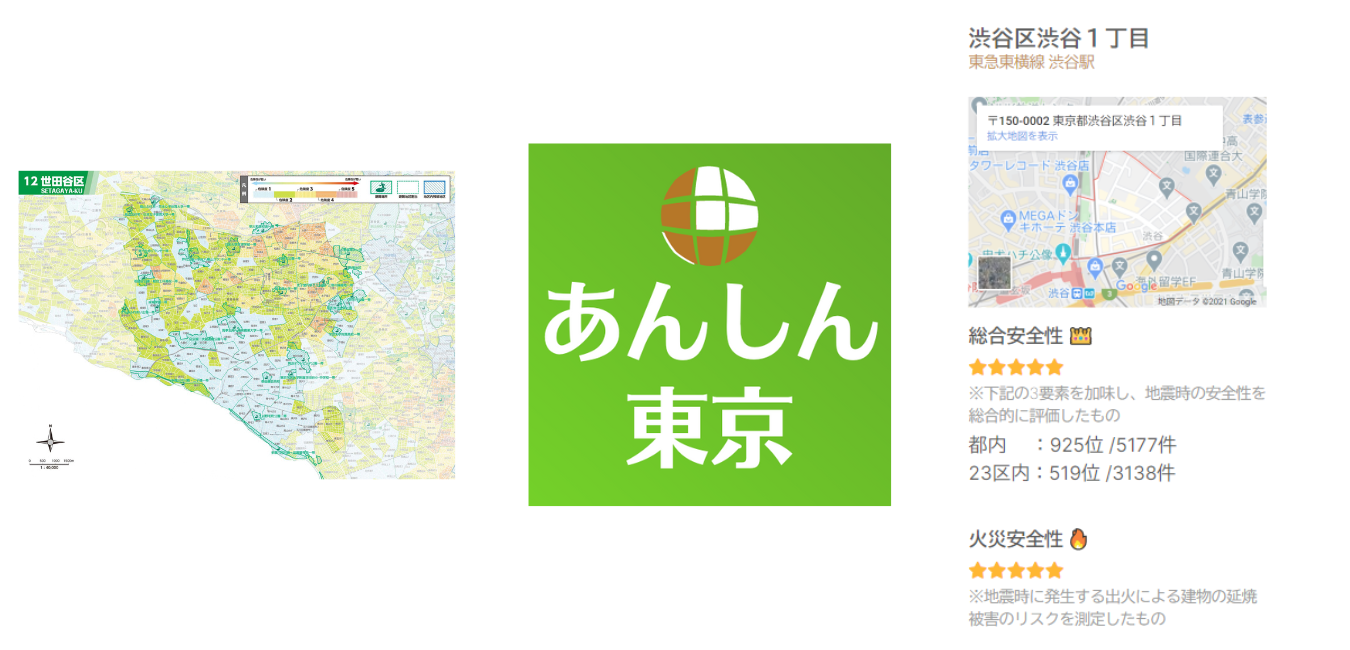This screenshot has width=1350, height=650.
Task: Click the Google logo on the map
Action: coord(1137,286)
